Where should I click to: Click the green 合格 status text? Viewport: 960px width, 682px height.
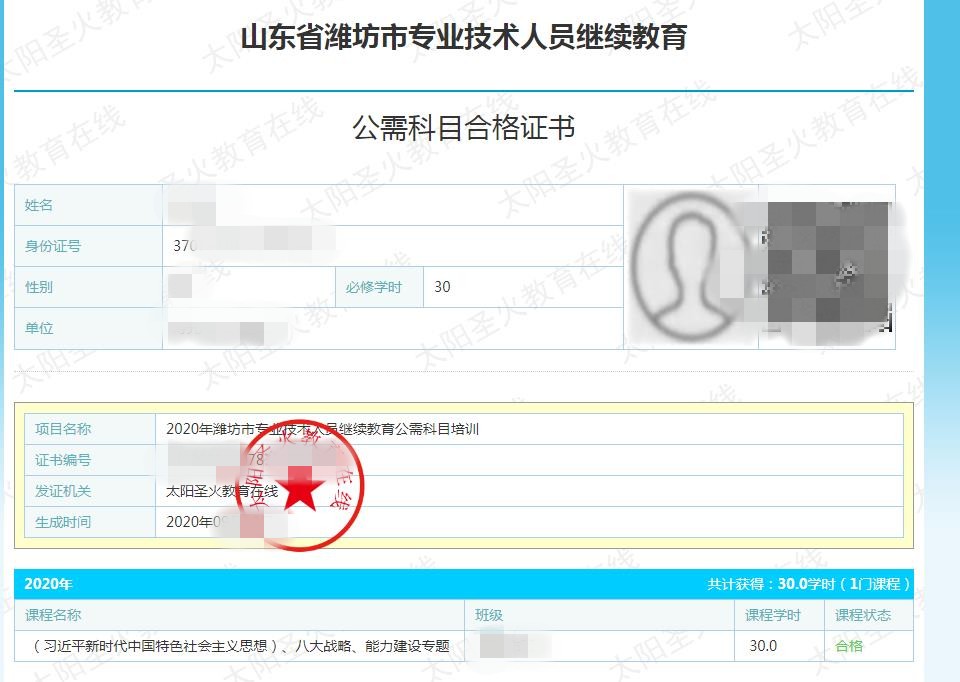[849, 646]
